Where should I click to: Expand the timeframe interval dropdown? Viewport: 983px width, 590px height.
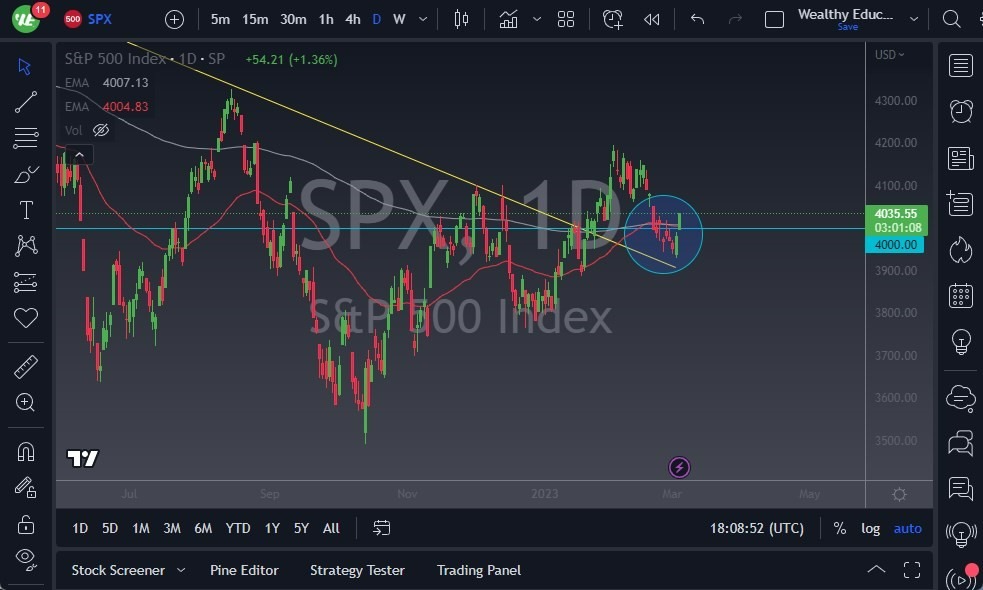click(x=421, y=18)
